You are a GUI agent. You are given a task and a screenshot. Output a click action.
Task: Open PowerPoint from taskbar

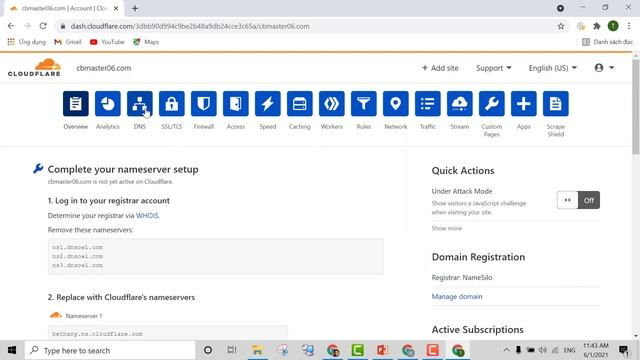pos(382,350)
